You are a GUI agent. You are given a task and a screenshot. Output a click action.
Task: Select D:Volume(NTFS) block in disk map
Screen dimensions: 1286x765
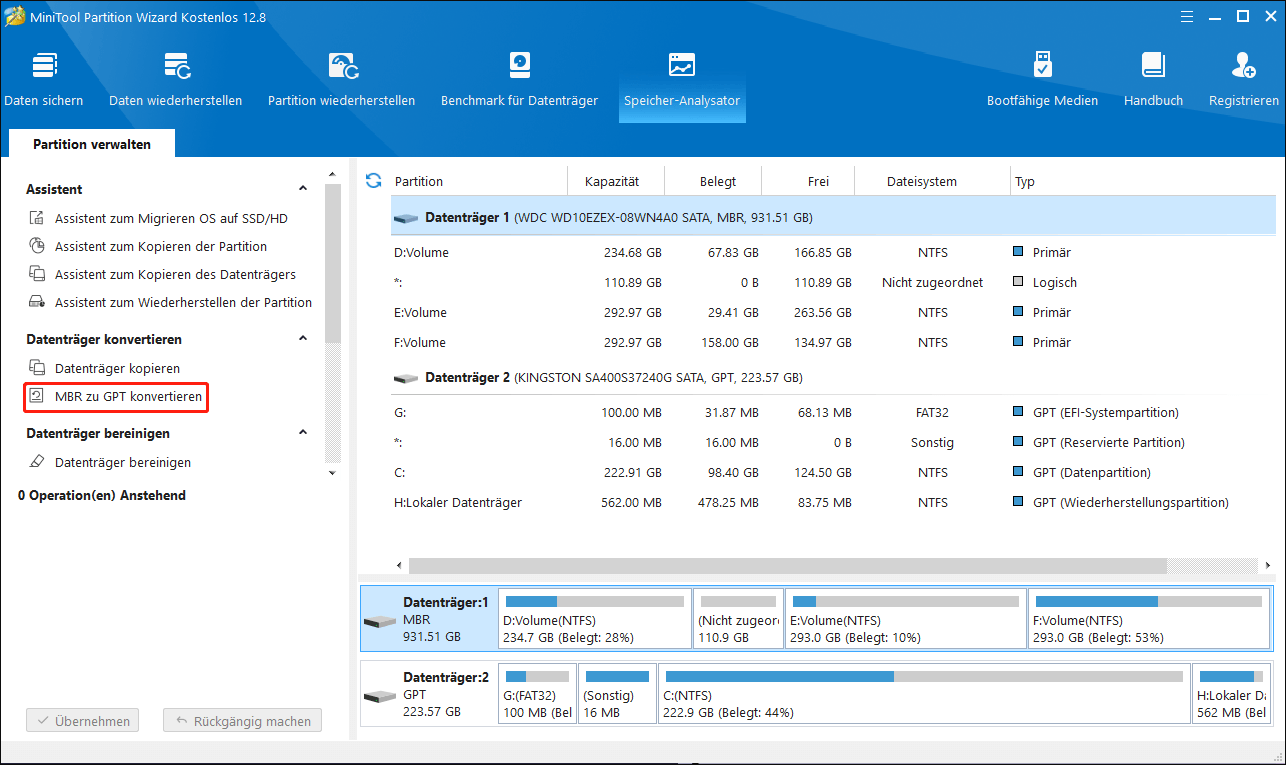[x=595, y=620]
